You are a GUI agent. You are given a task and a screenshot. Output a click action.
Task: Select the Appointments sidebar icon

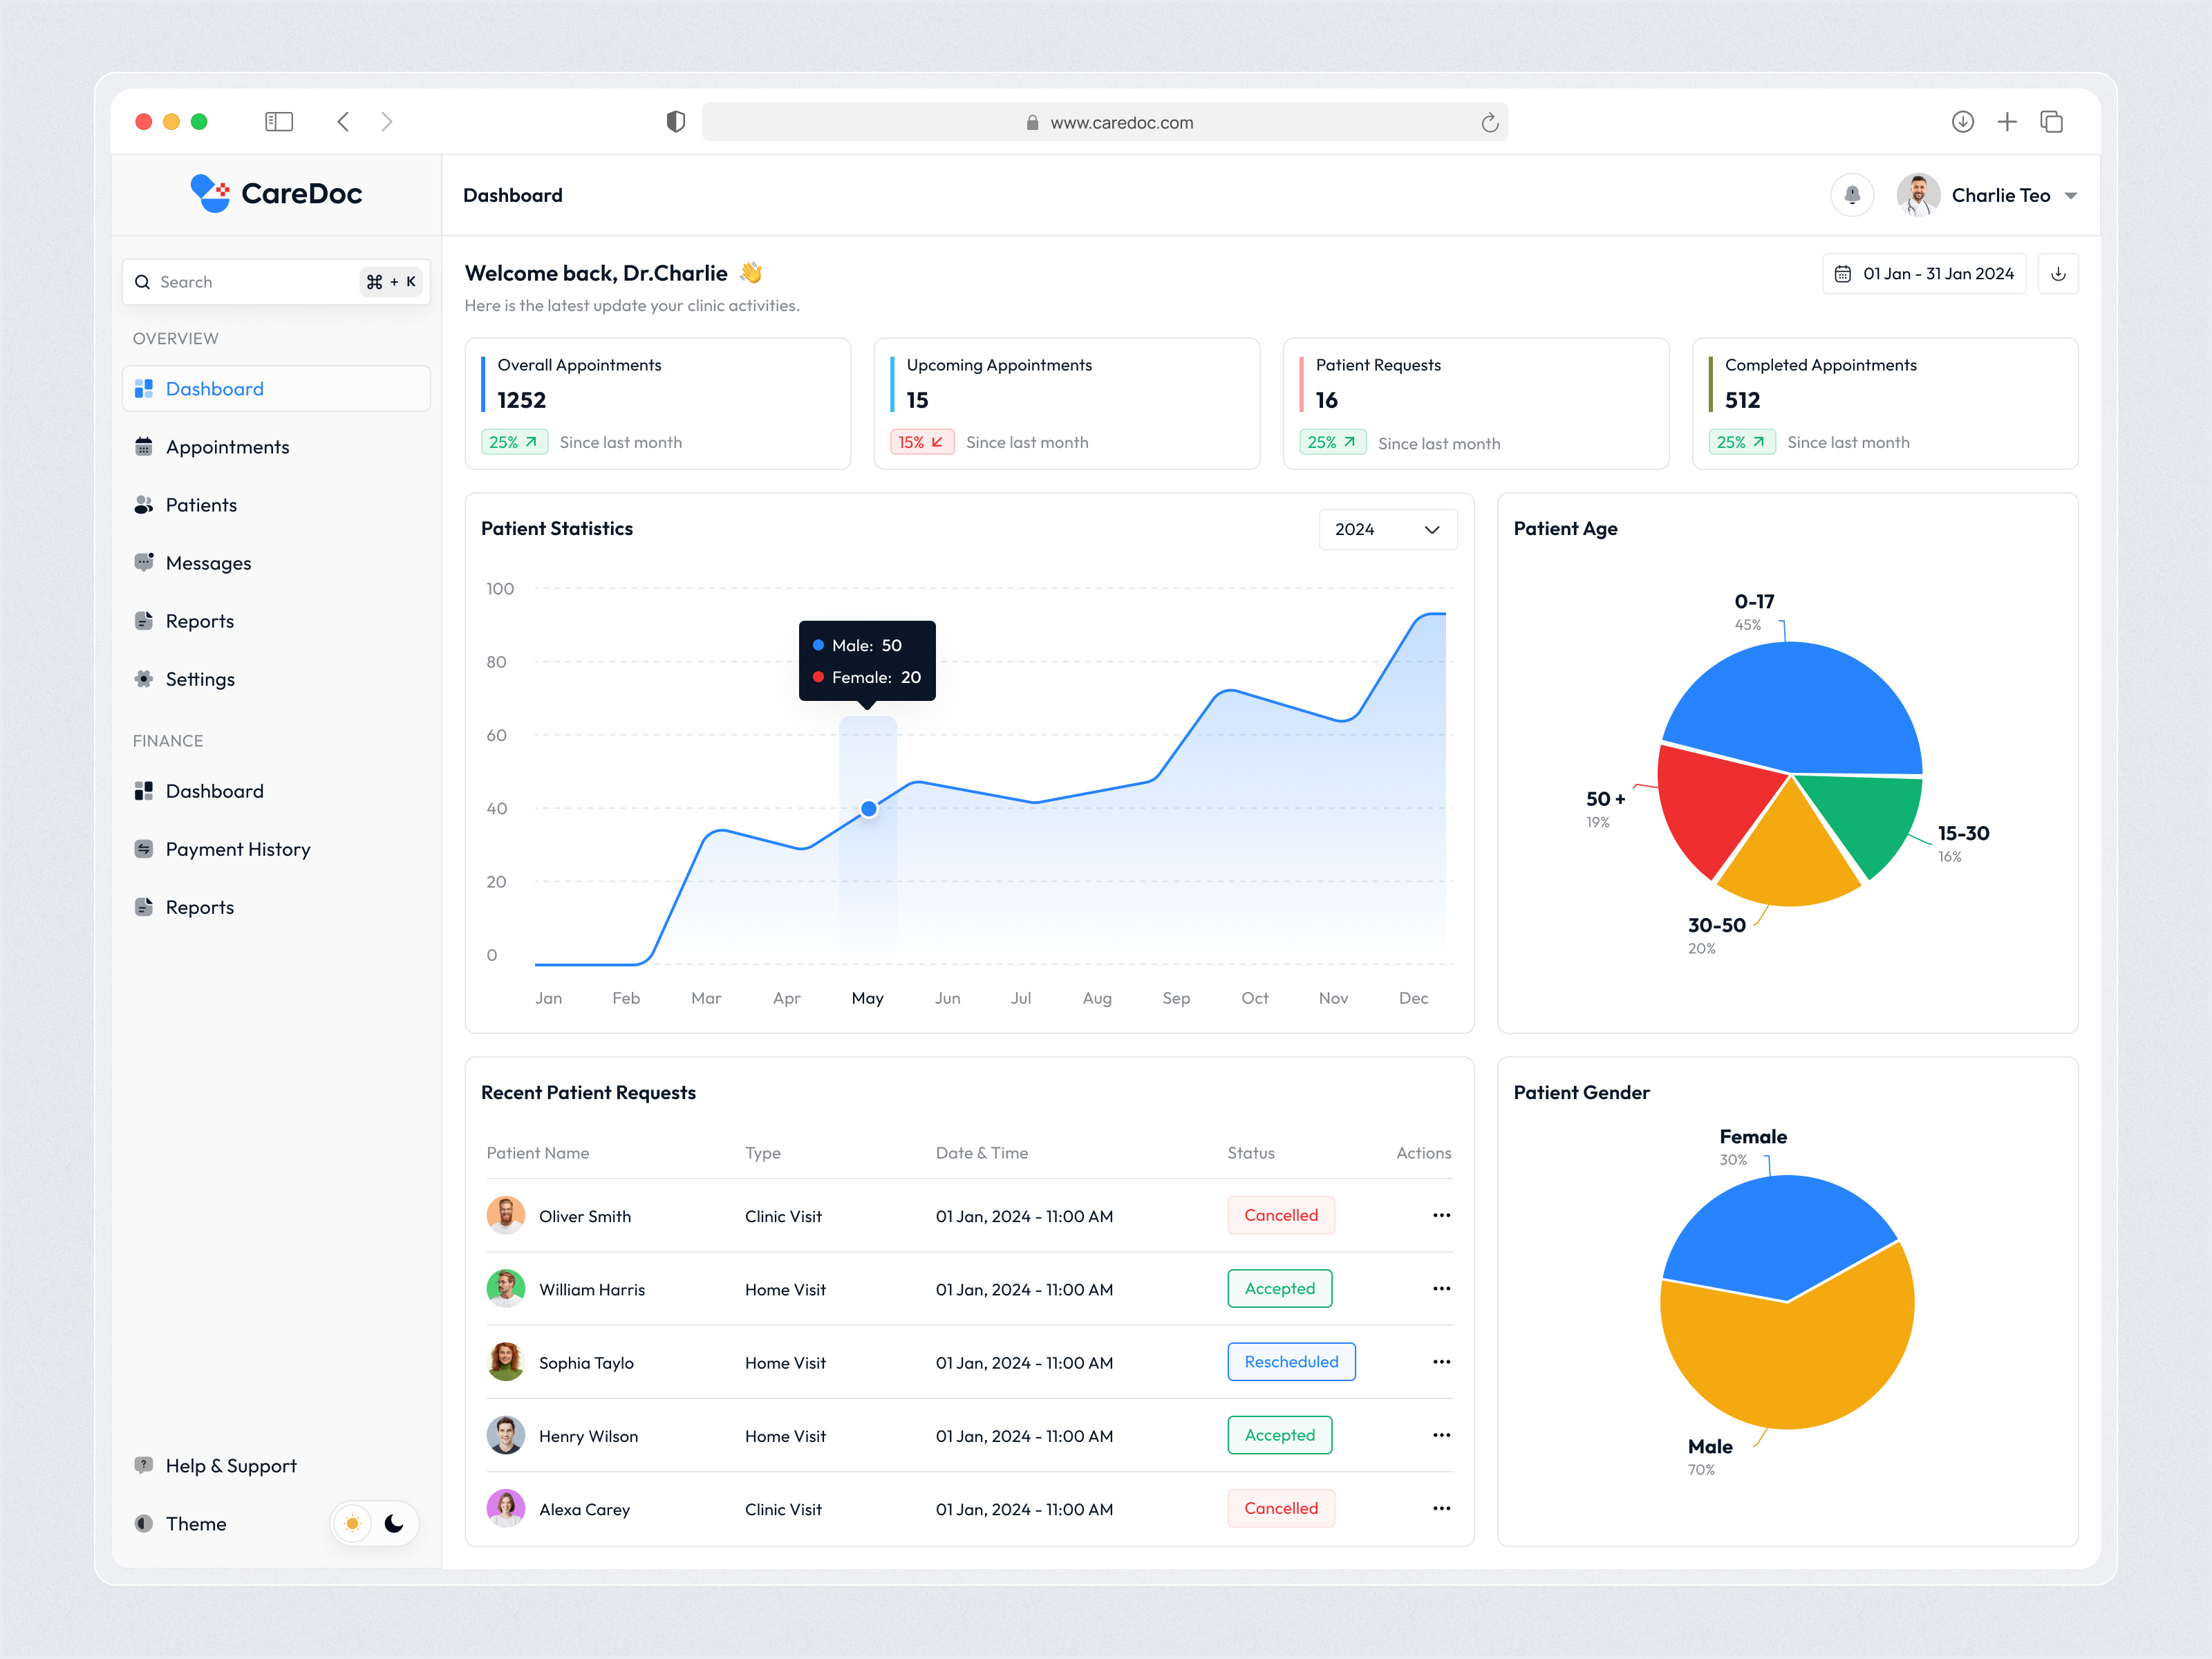[x=144, y=446]
